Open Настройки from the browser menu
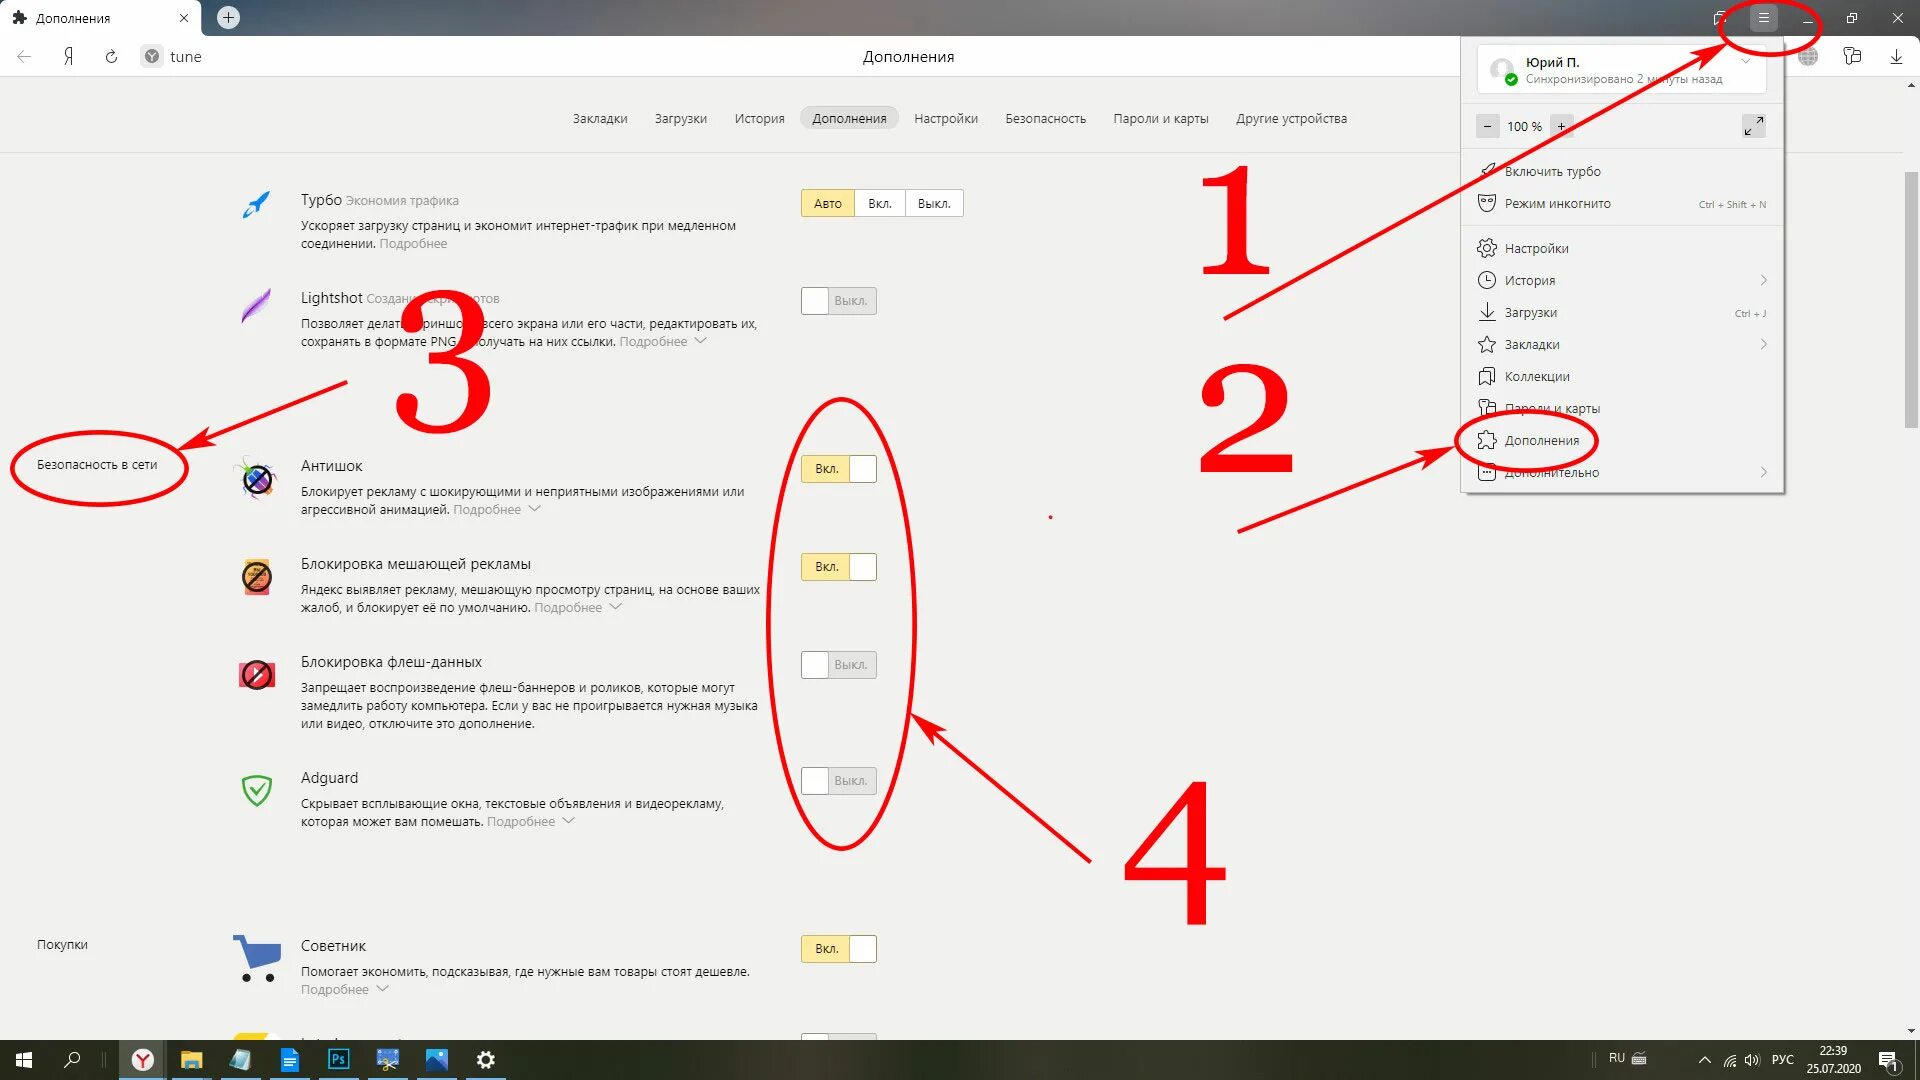The width and height of the screenshot is (1920, 1080). pos(1622,248)
